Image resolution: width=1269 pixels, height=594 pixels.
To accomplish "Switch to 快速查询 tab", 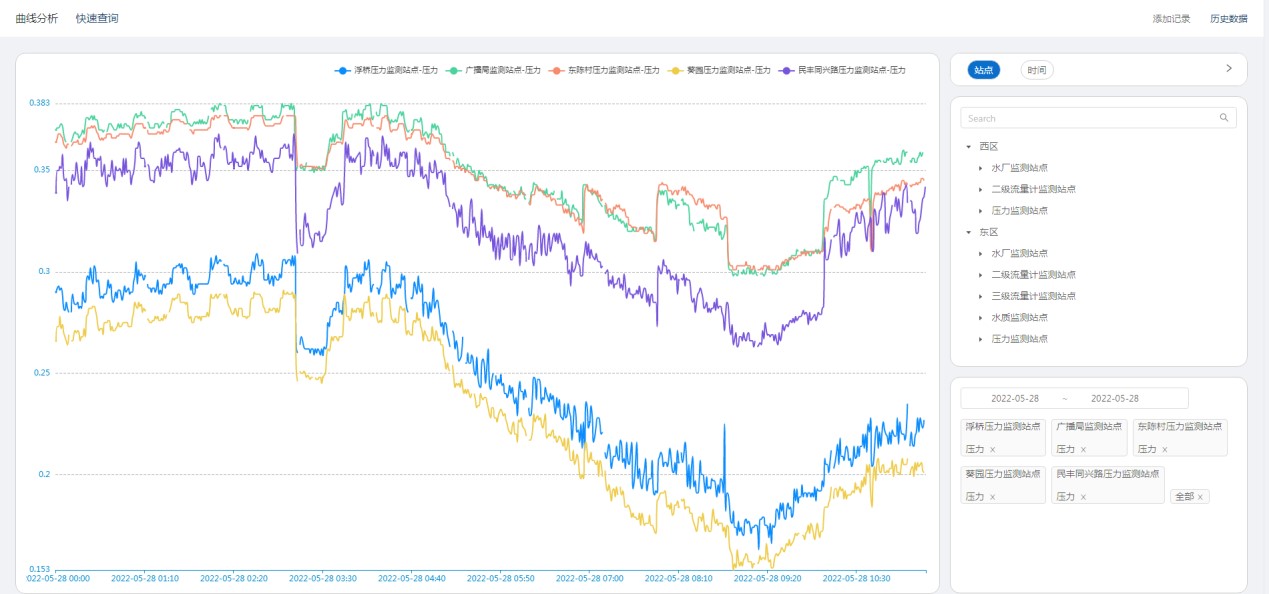I will 97,19.
